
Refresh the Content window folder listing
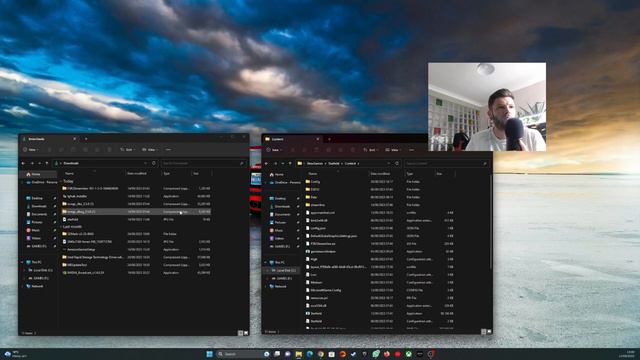point(397,163)
